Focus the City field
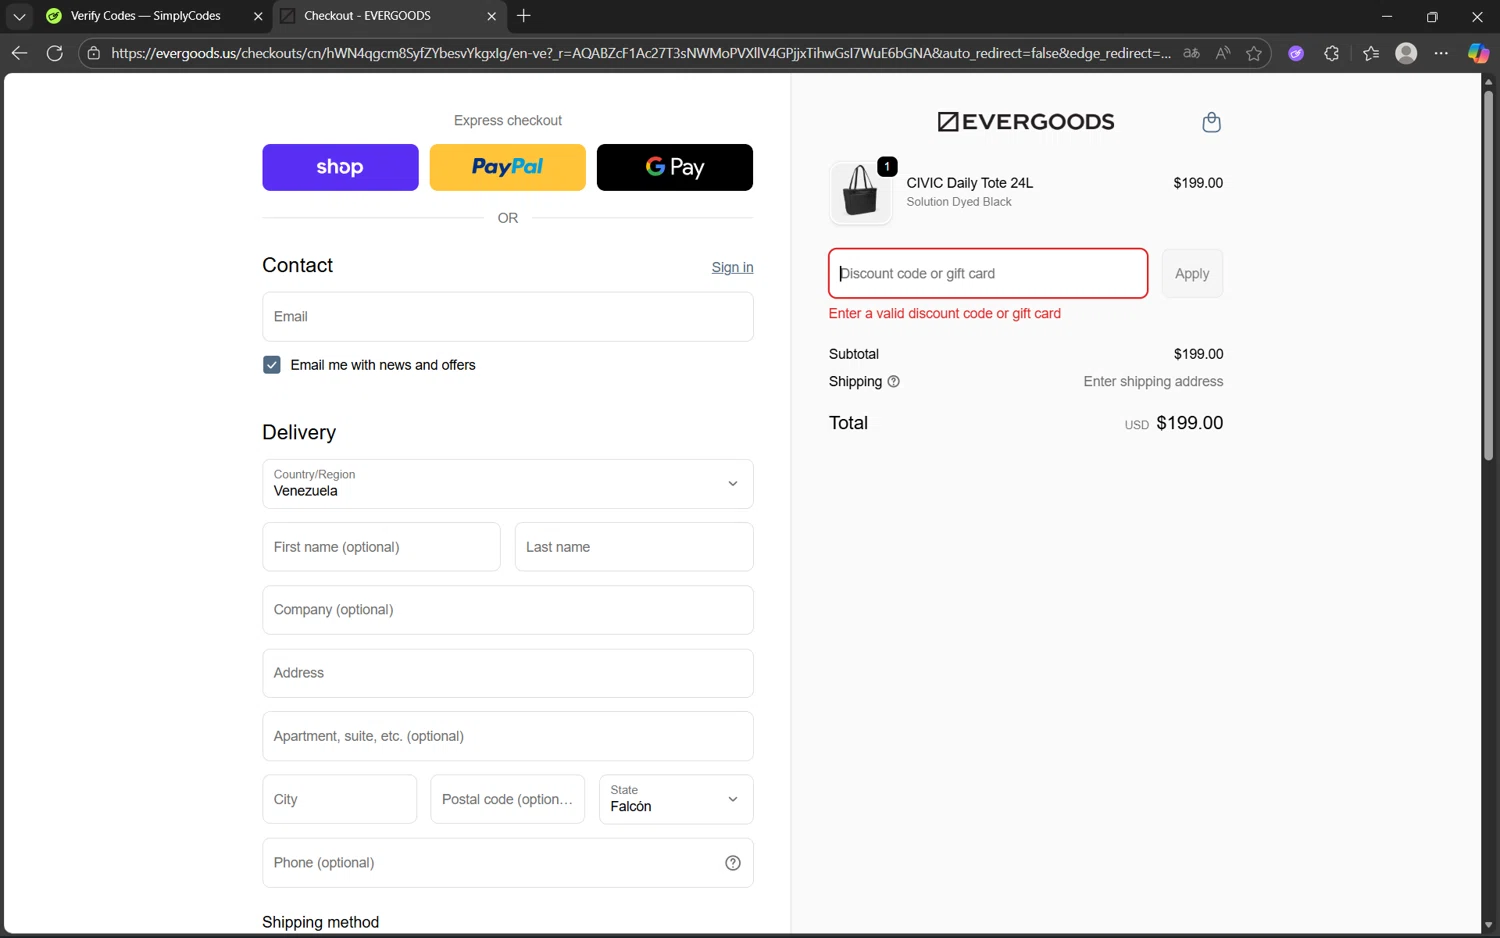1500x938 pixels. click(x=340, y=799)
